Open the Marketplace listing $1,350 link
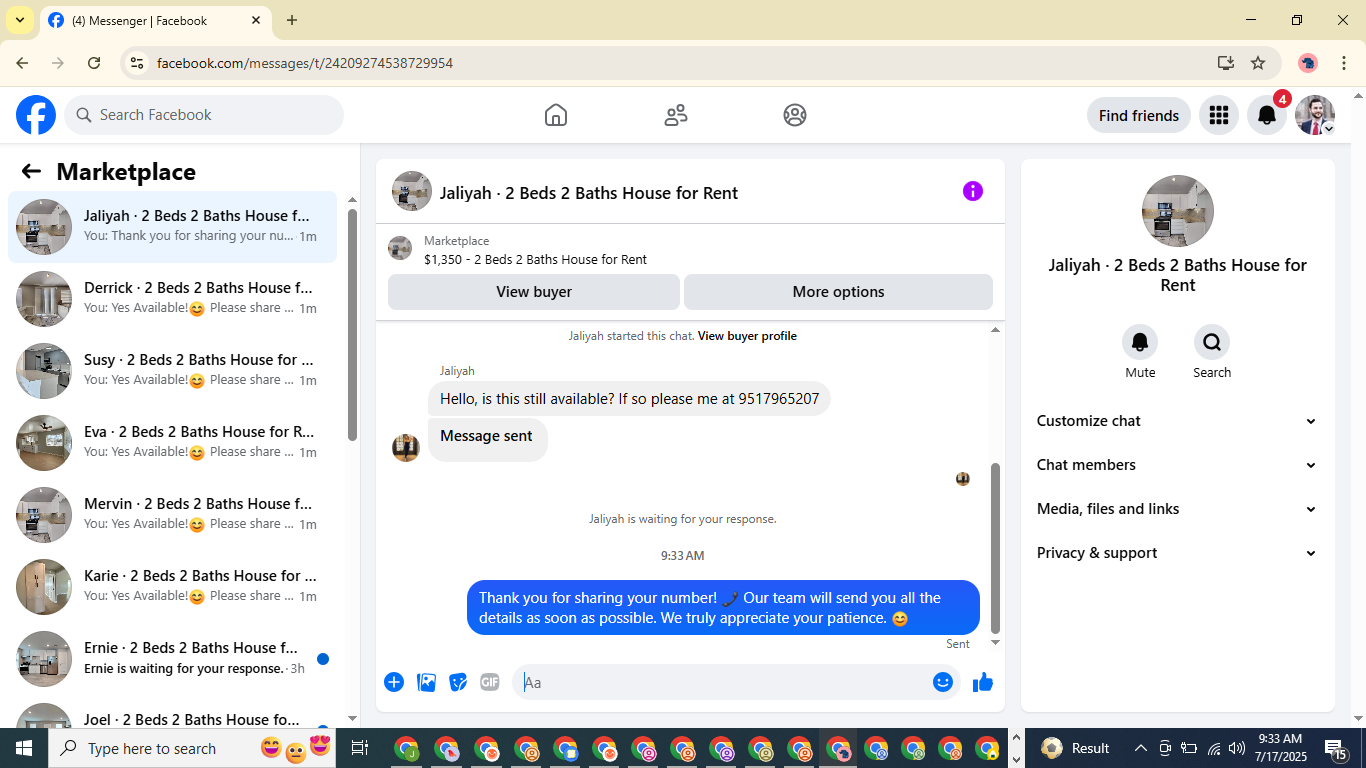The width and height of the screenshot is (1366, 768). [x=535, y=259]
